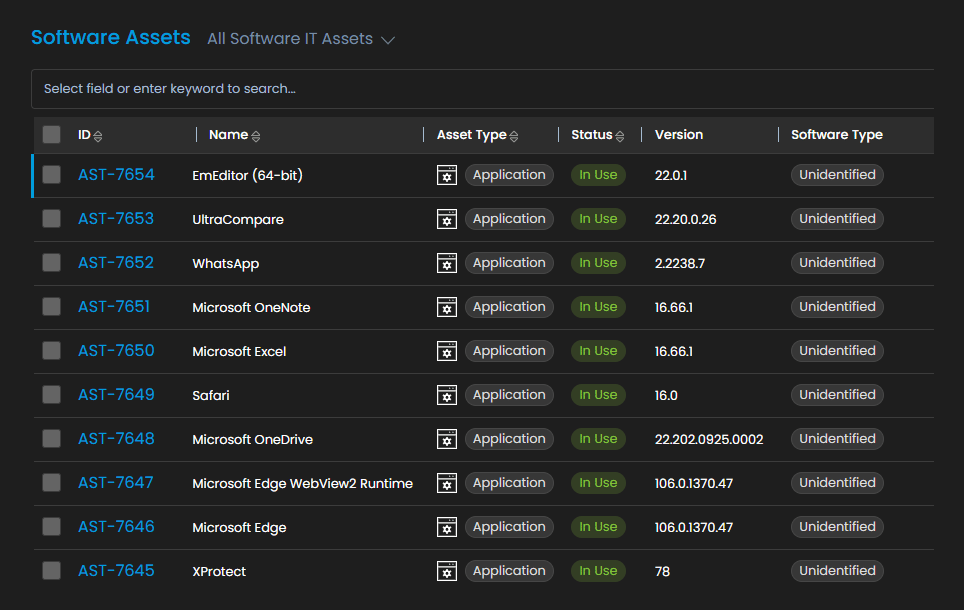Tick the XProtect row checkbox
The width and height of the screenshot is (964, 610).
pos(52,570)
